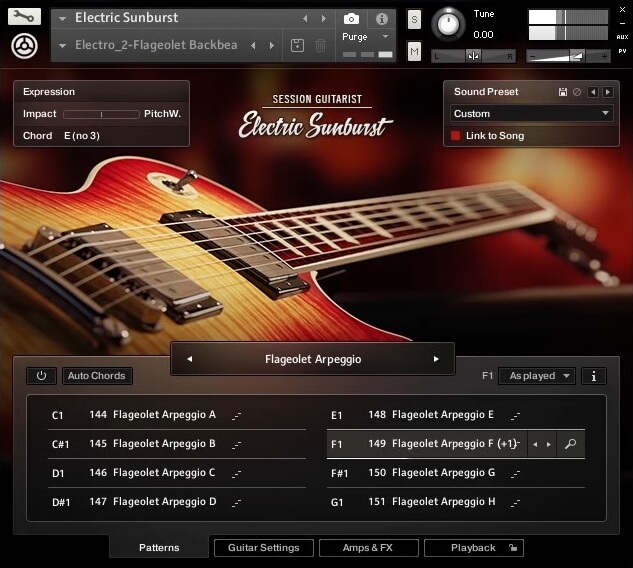Go to previous instrument arrow

pos(305,19)
